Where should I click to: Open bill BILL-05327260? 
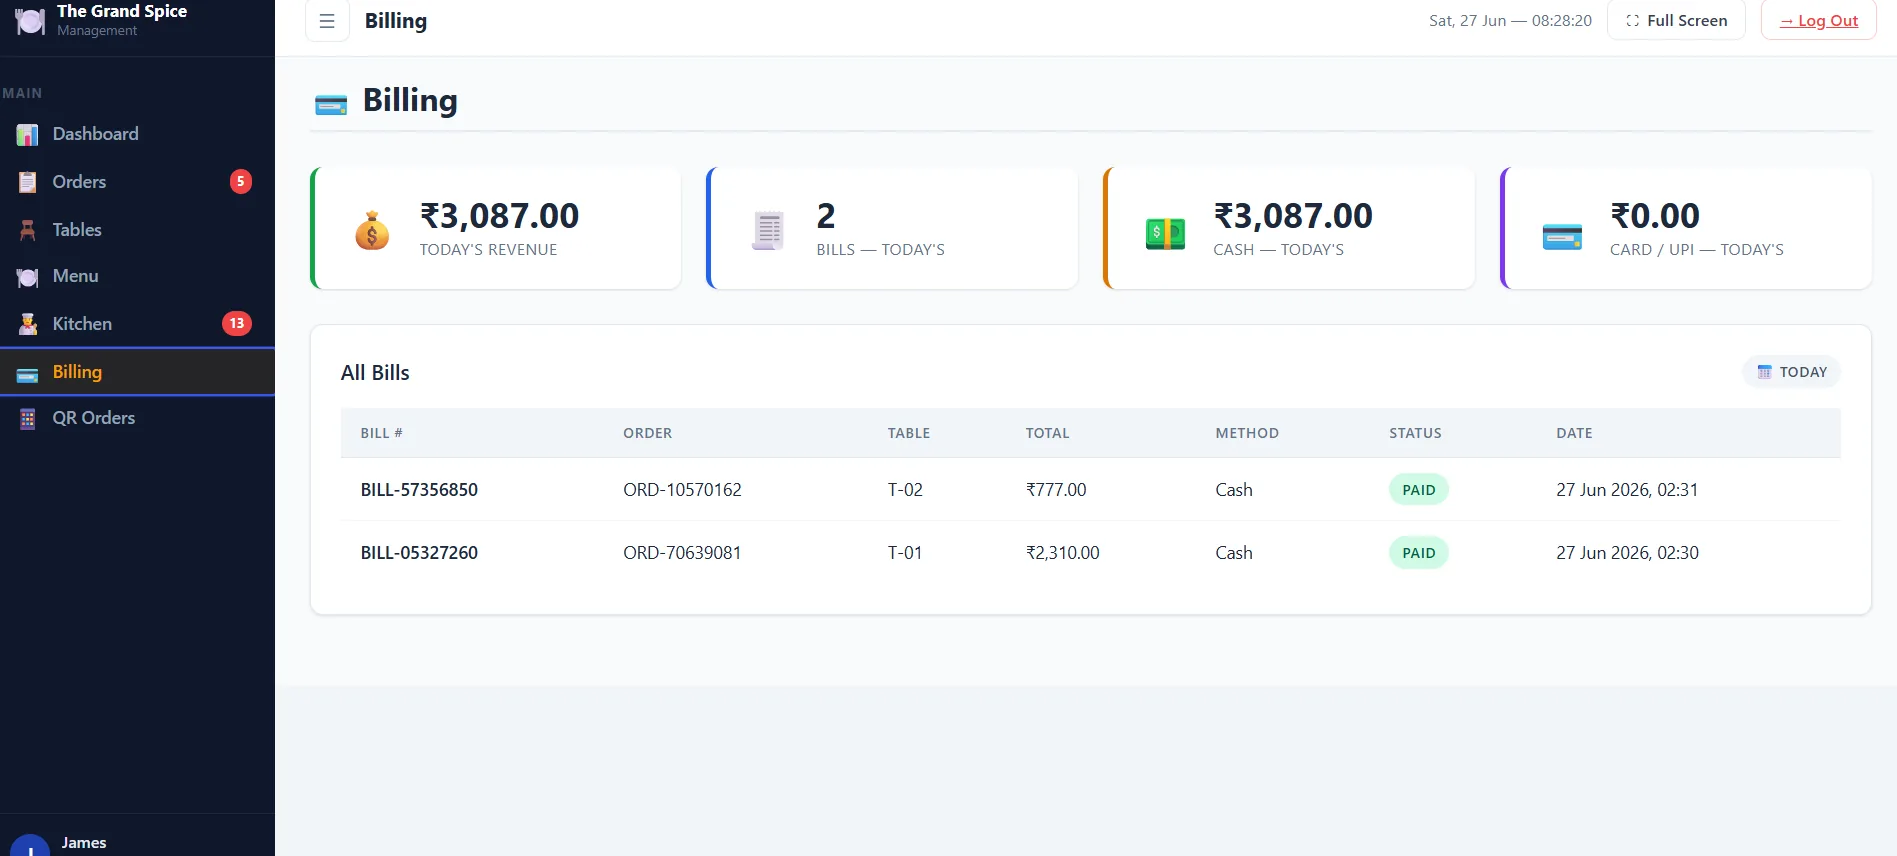pyautogui.click(x=419, y=553)
